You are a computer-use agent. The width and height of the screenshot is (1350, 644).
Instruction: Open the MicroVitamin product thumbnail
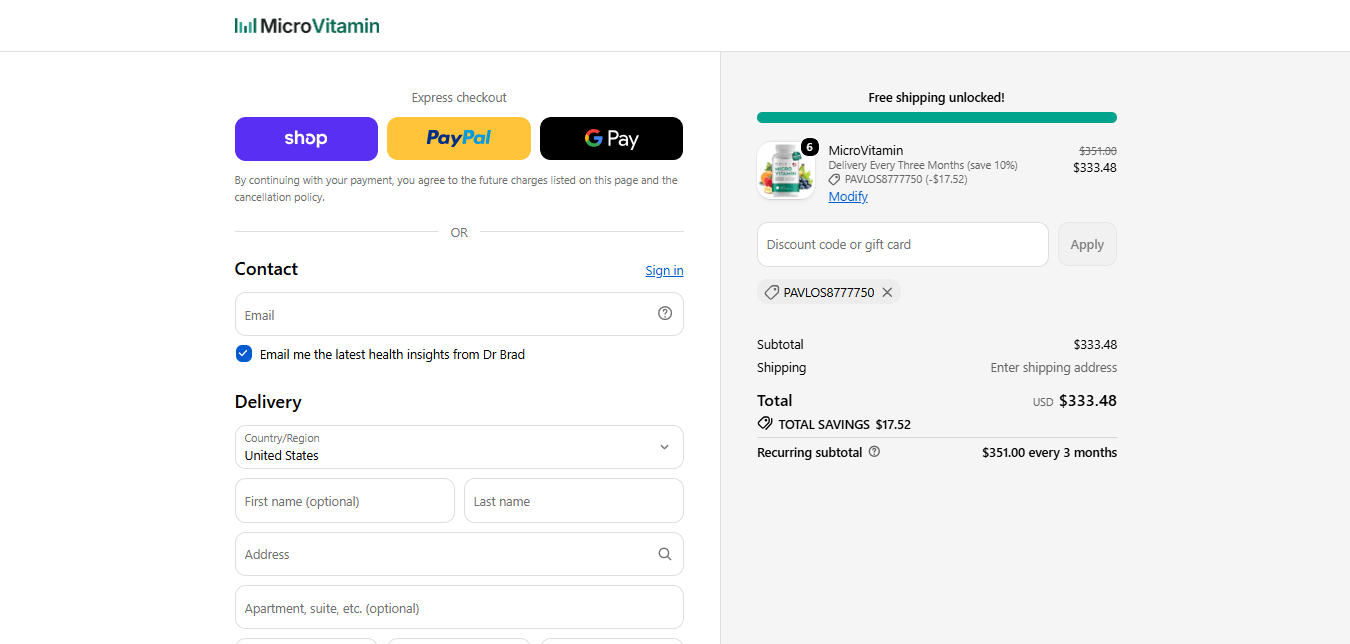(x=786, y=170)
